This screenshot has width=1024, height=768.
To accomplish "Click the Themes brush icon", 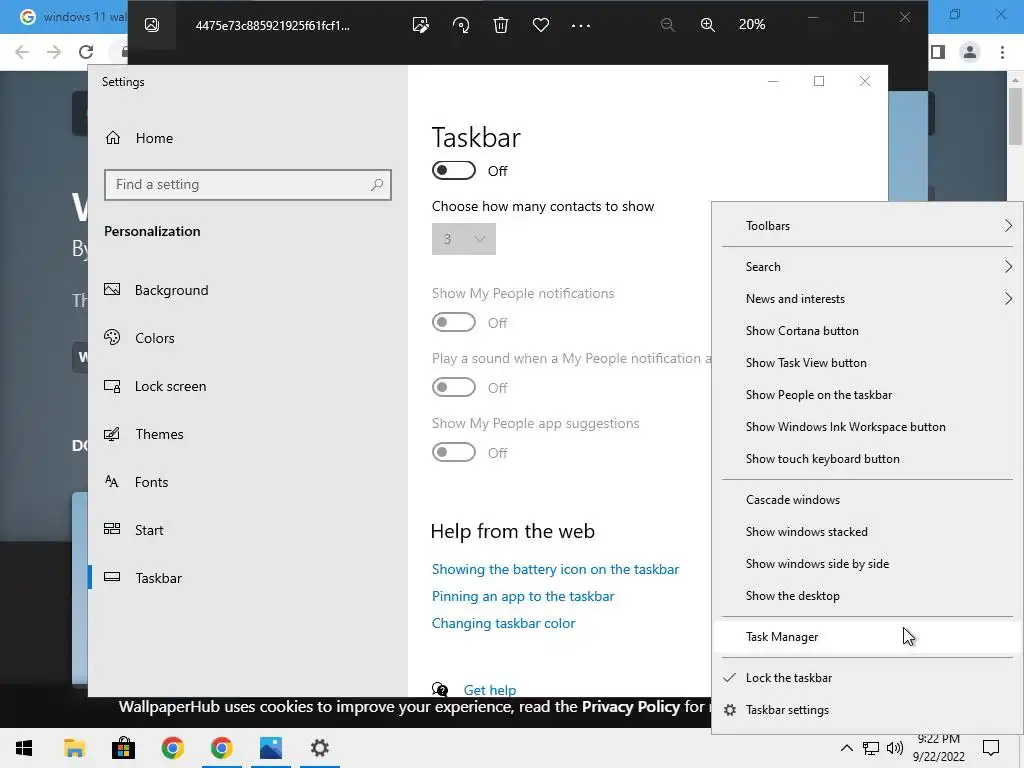I will click(x=112, y=434).
